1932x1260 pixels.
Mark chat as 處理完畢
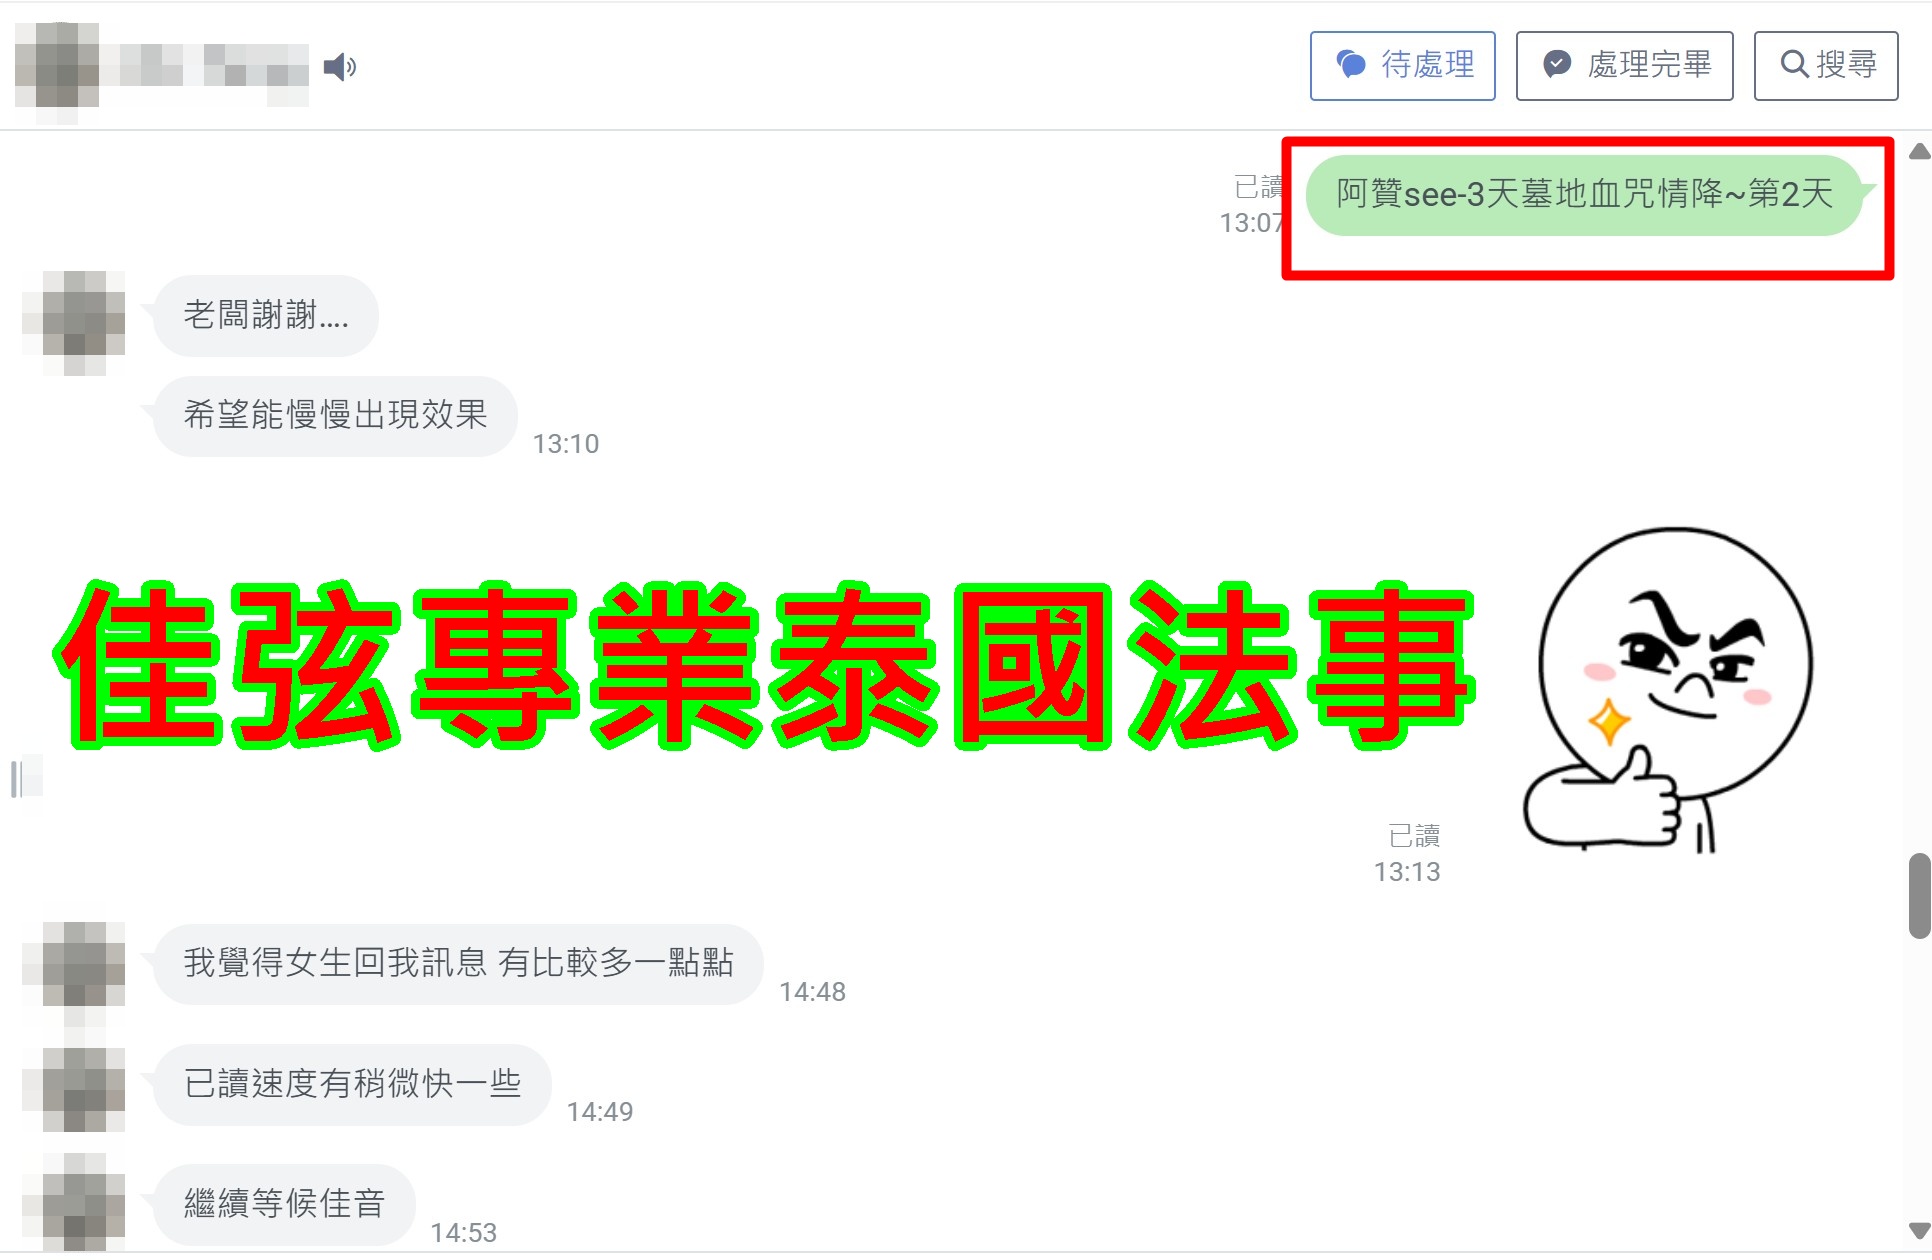(1625, 66)
